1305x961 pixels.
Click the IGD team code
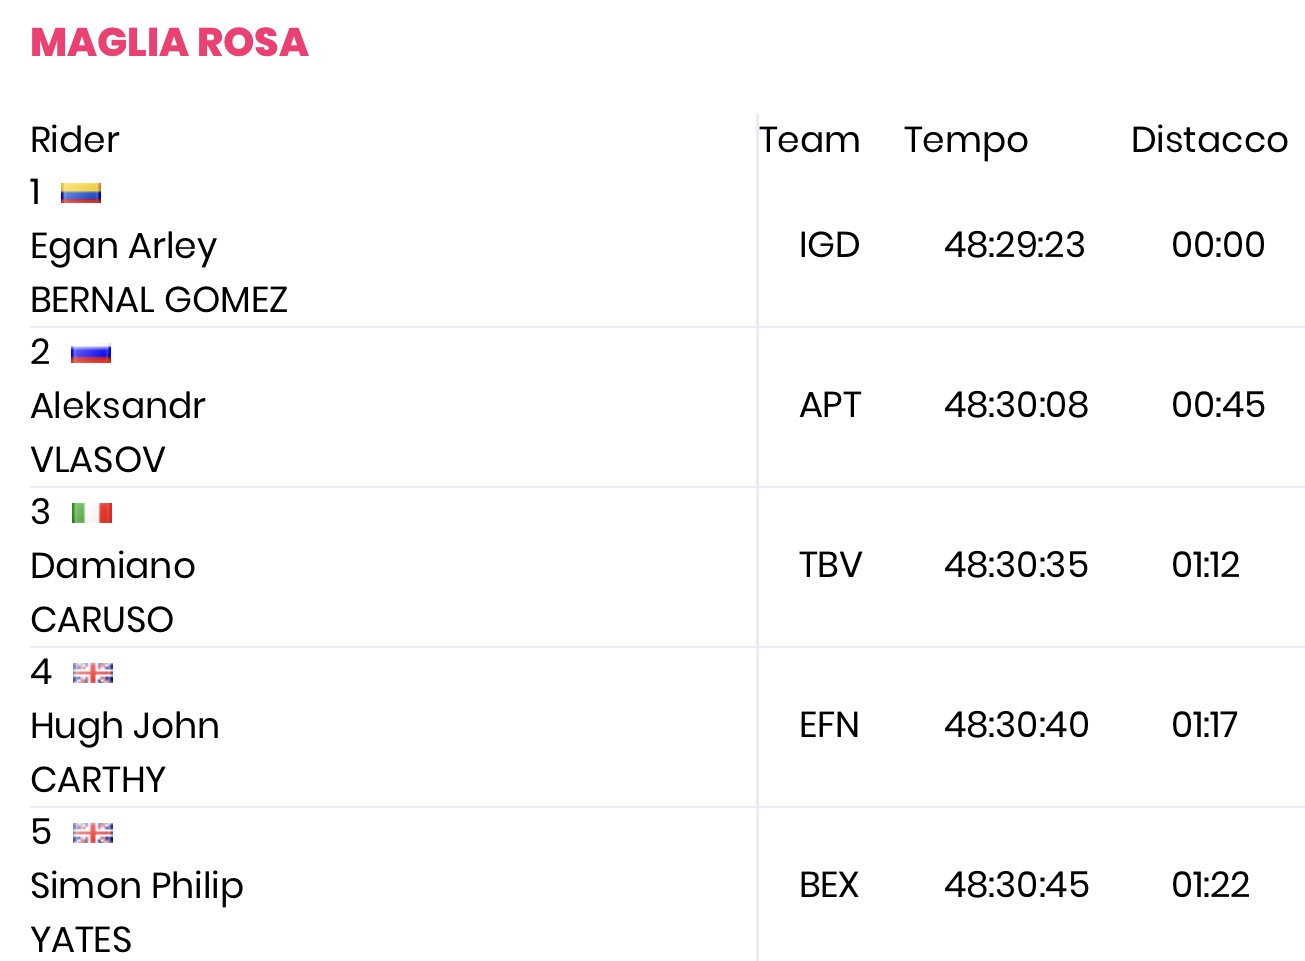click(829, 245)
